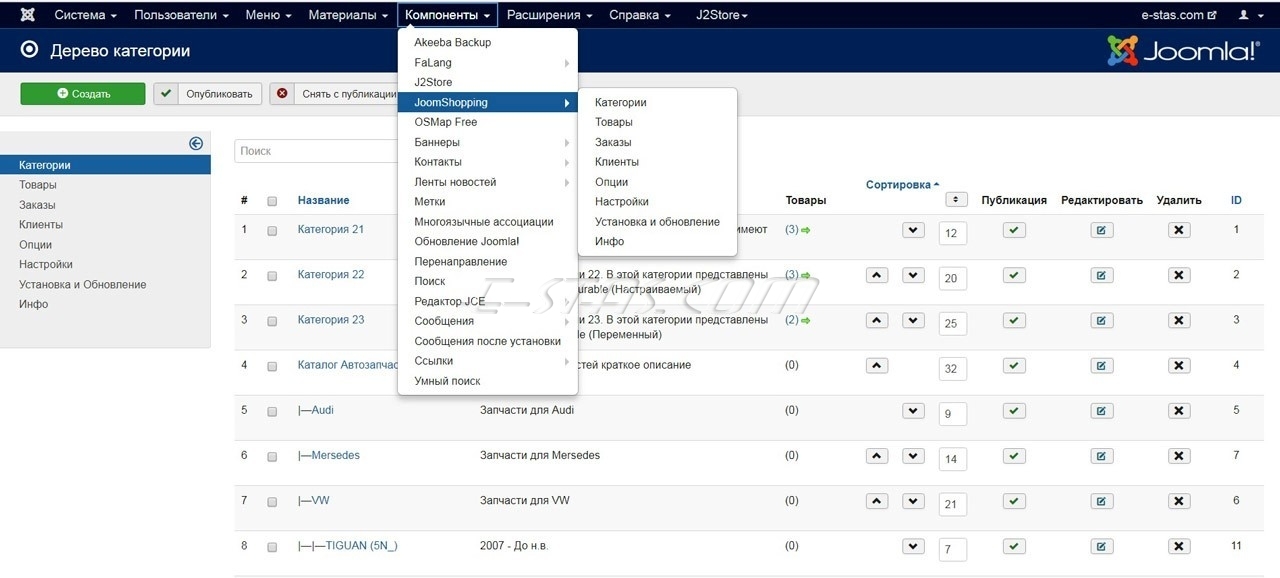
Task: Click the Поиск search input field
Action: 318,151
